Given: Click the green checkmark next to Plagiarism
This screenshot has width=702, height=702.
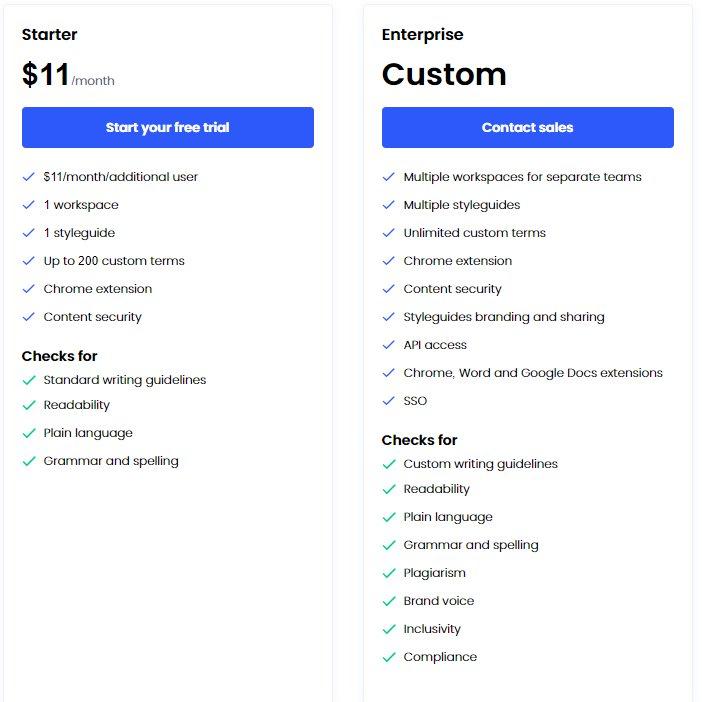Looking at the screenshot, I should pos(389,573).
